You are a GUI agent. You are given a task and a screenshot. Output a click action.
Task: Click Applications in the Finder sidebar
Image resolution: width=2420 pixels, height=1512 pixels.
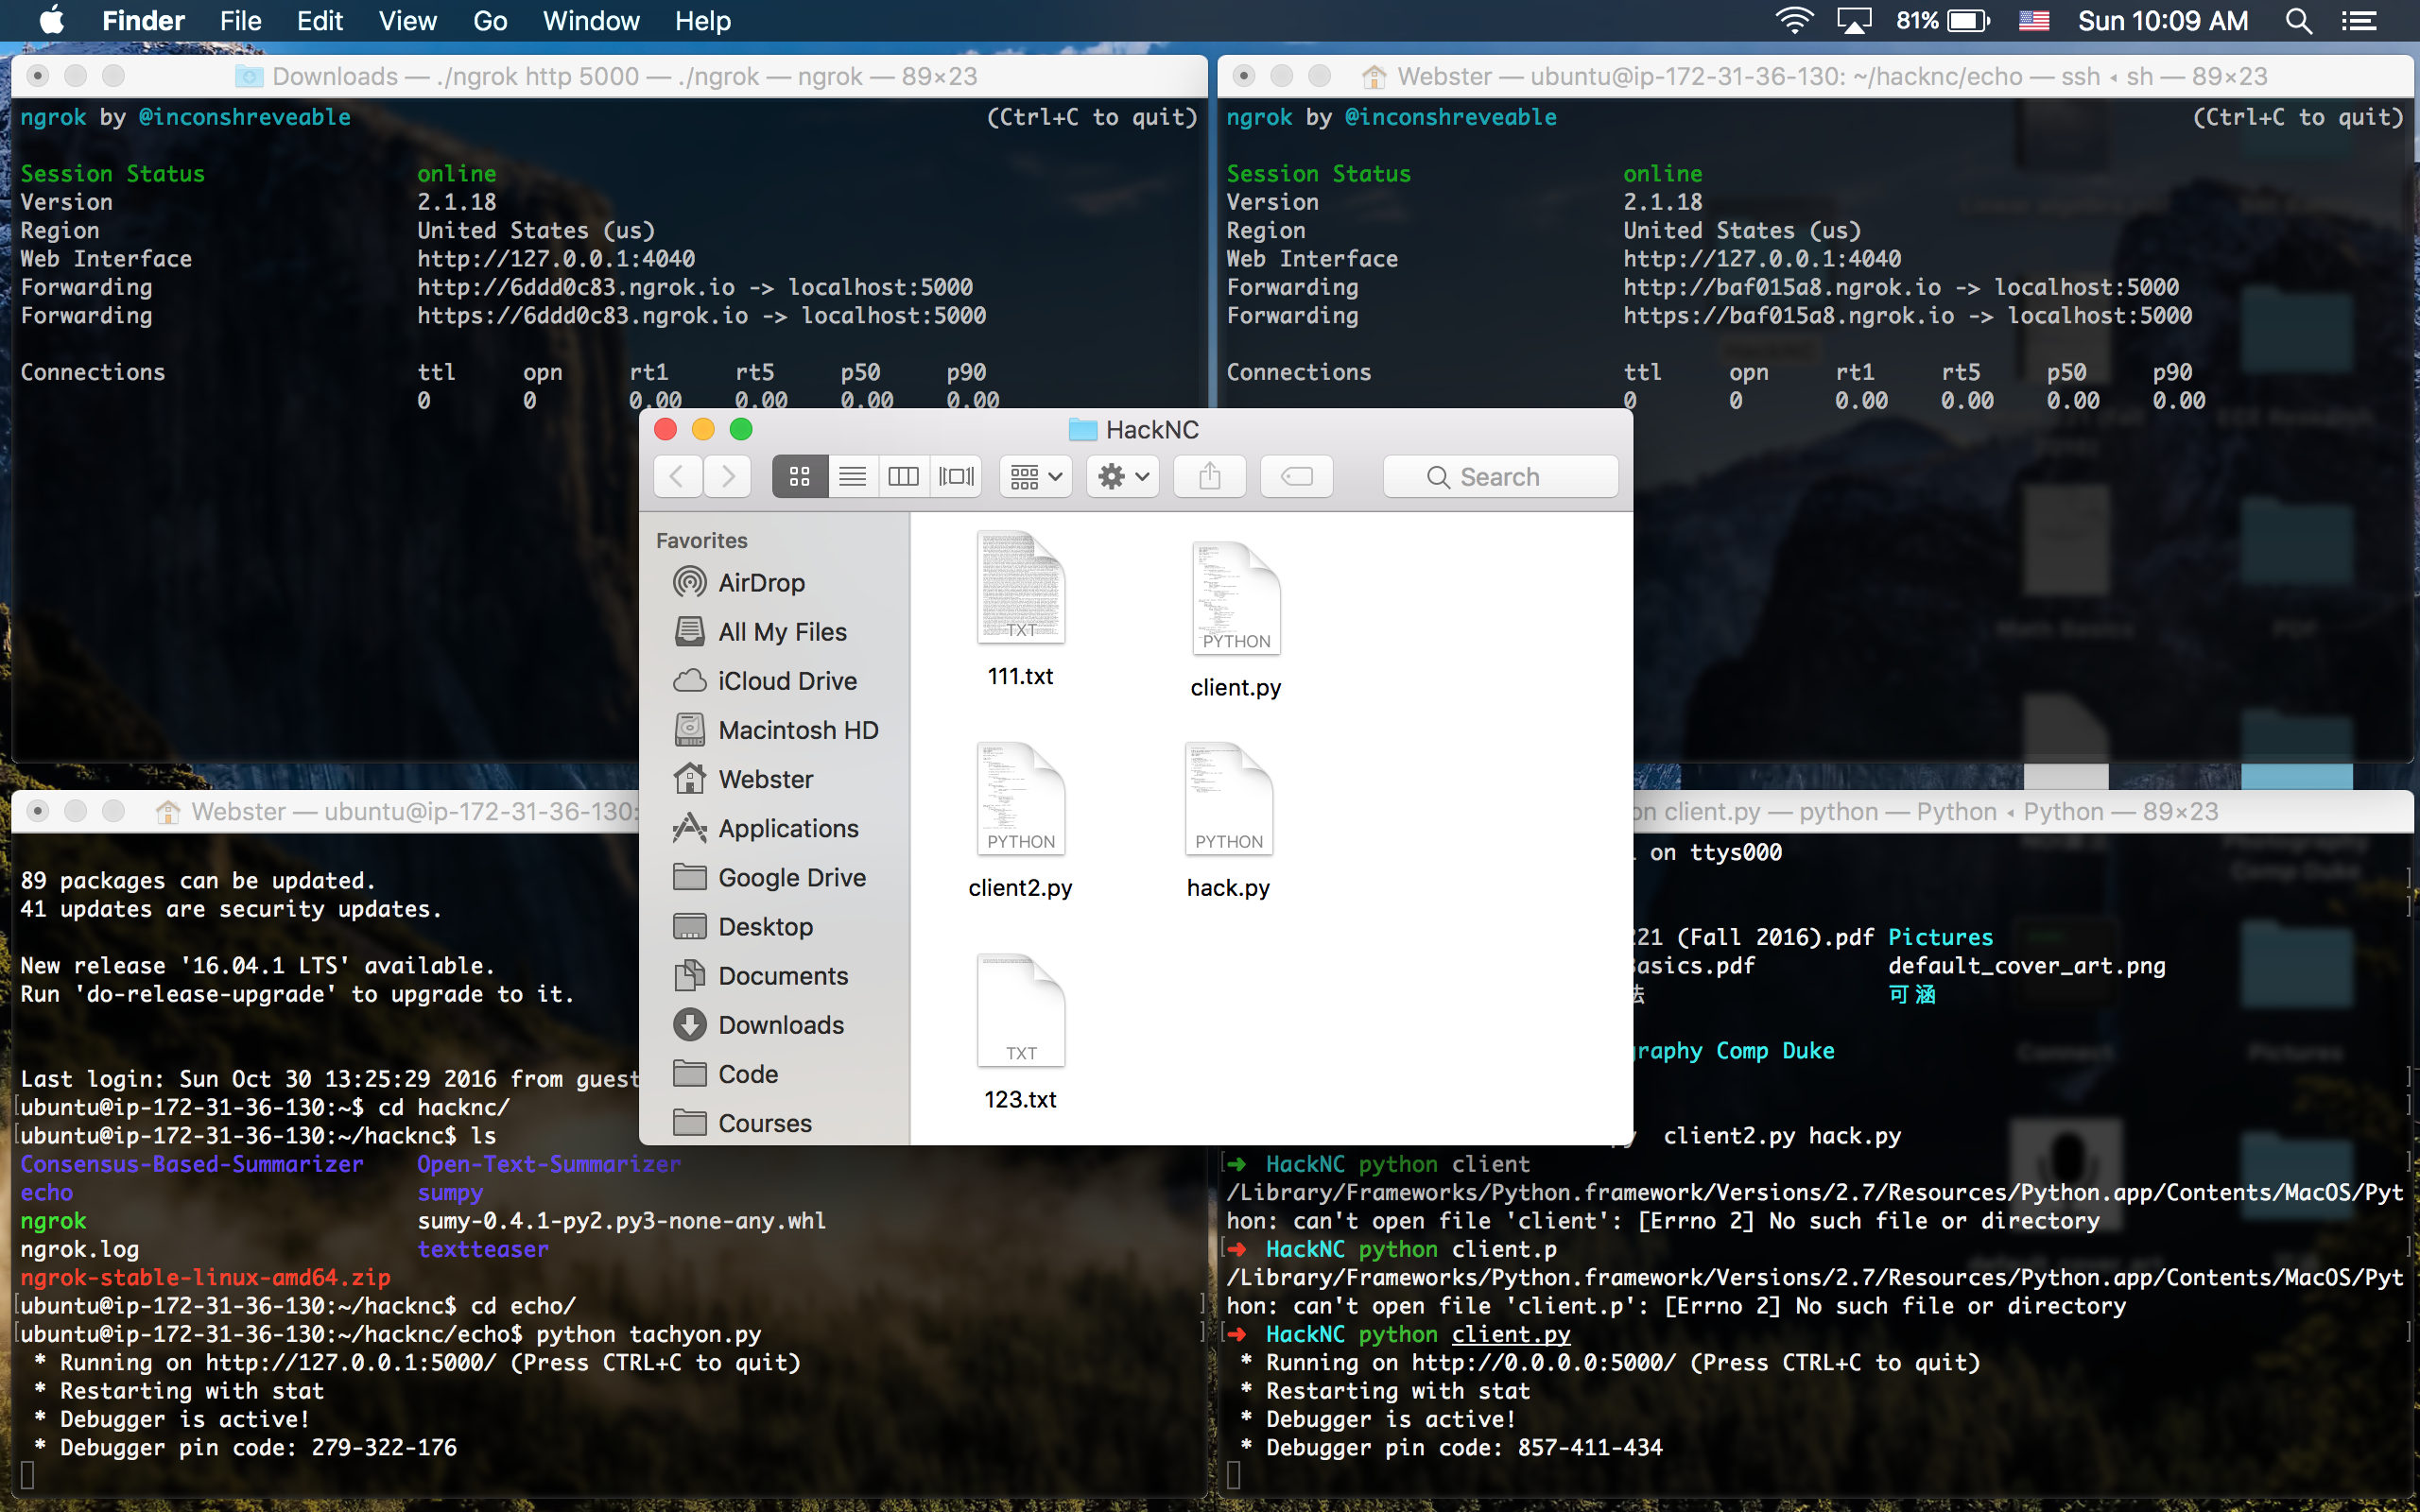788,828
